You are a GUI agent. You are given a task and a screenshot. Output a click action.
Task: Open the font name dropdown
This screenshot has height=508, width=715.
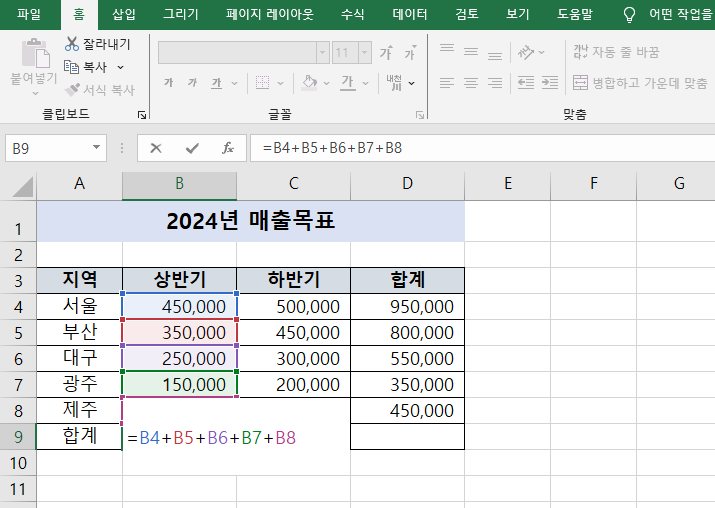[323, 53]
